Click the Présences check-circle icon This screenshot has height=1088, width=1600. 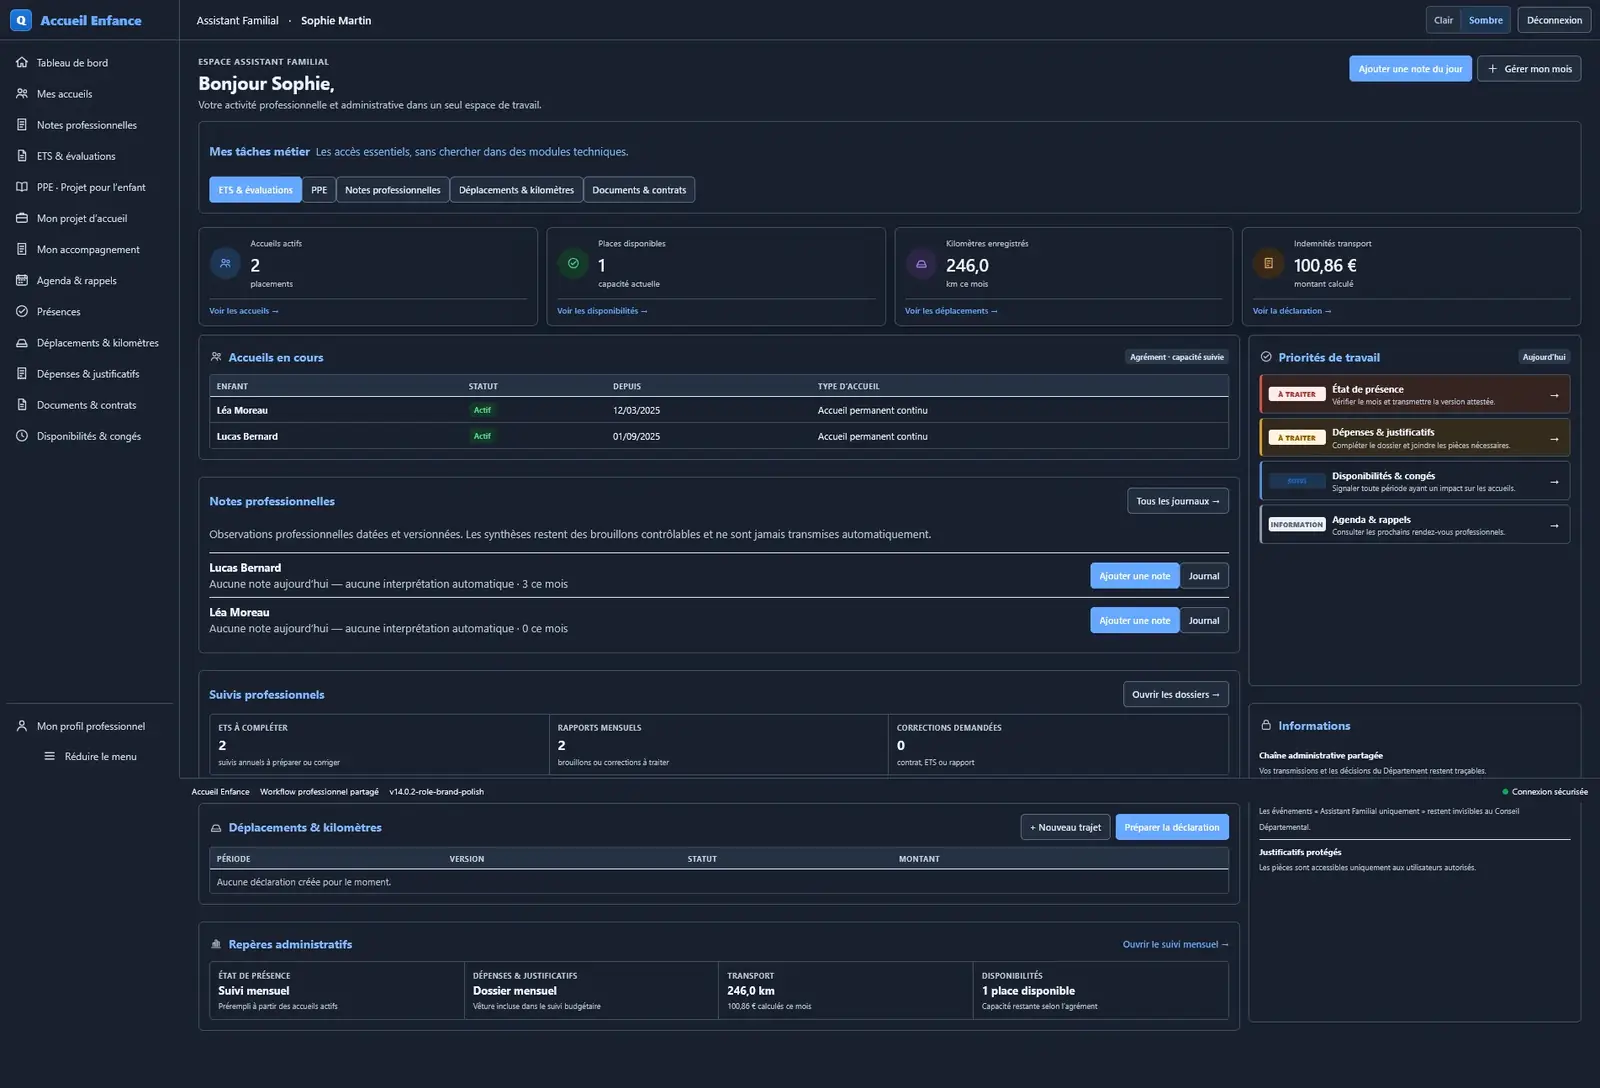[x=22, y=312]
